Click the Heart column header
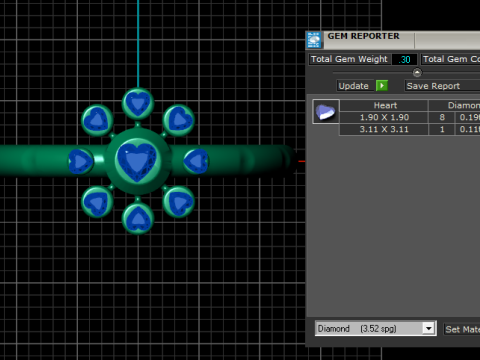Image resolution: width=480 pixels, height=360 pixels. click(384, 105)
